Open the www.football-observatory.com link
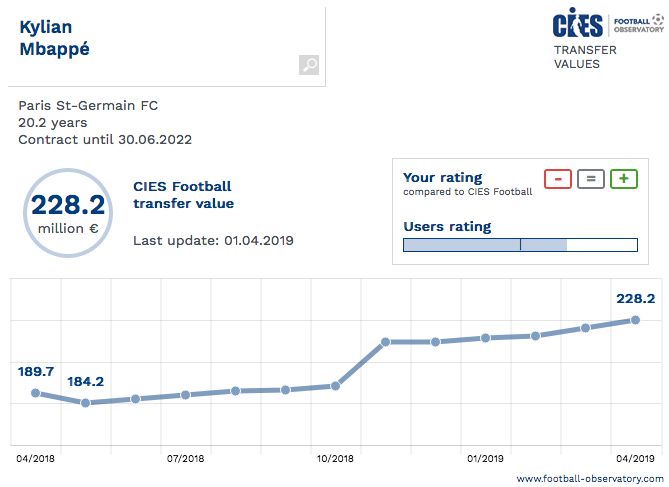The width and height of the screenshot is (669, 487). tap(590, 479)
